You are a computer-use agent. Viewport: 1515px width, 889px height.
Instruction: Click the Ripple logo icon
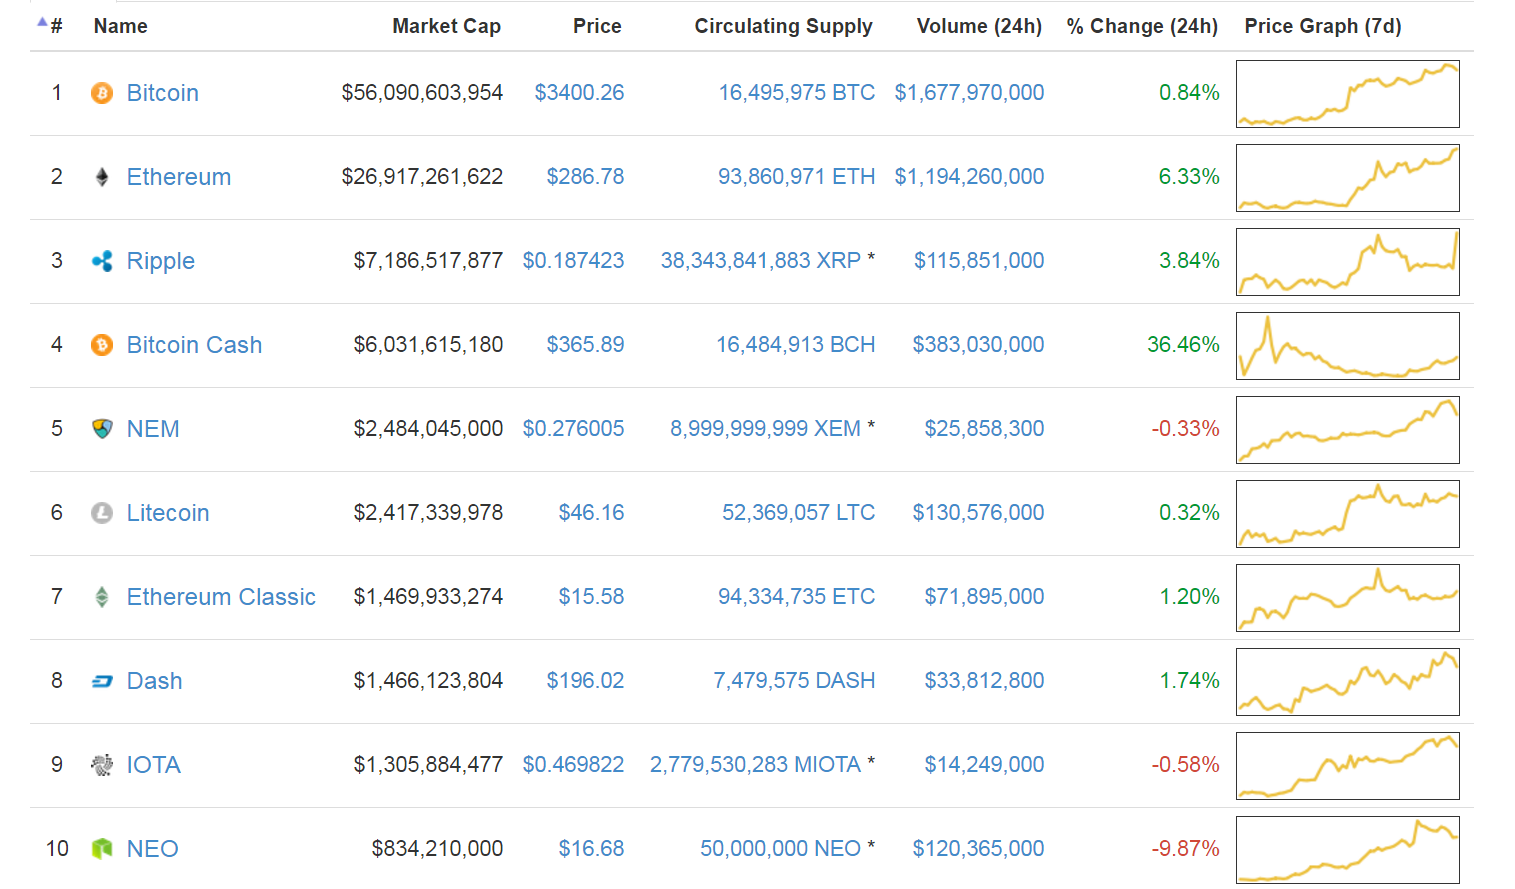click(102, 261)
